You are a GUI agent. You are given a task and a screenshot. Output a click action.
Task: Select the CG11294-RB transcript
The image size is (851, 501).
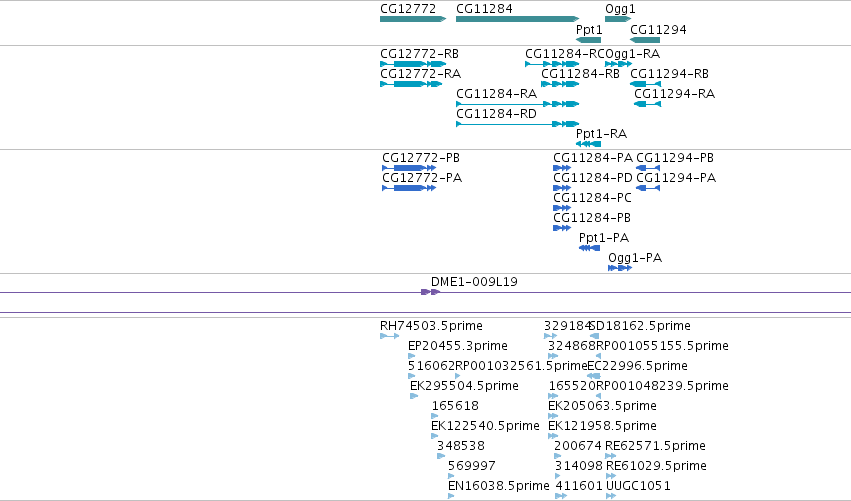tap(645, 84)
